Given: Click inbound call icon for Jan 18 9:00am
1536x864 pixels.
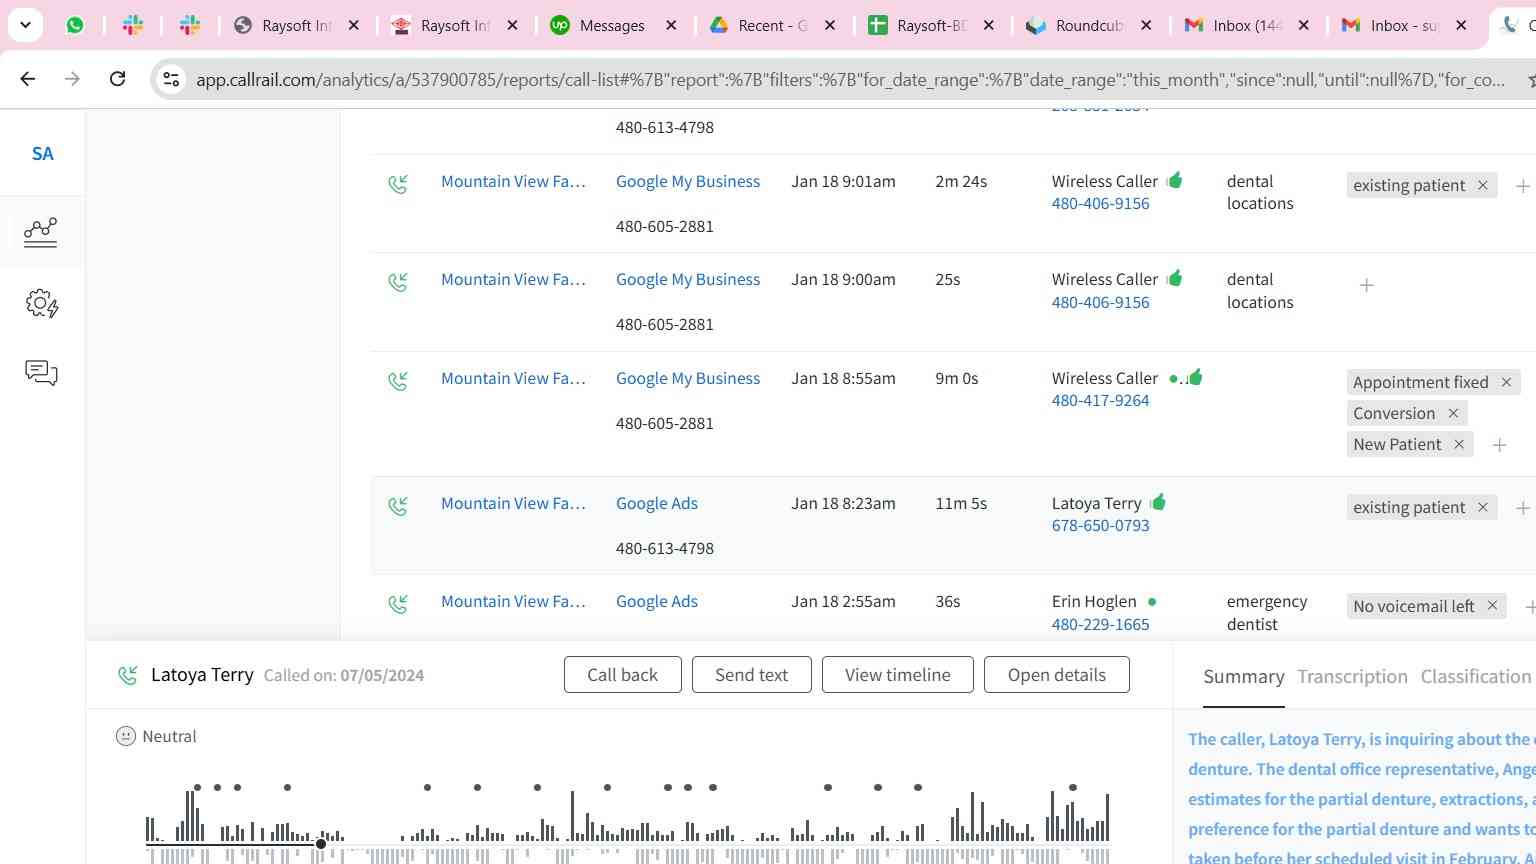Looking at the screenshot, I should 398,282.
